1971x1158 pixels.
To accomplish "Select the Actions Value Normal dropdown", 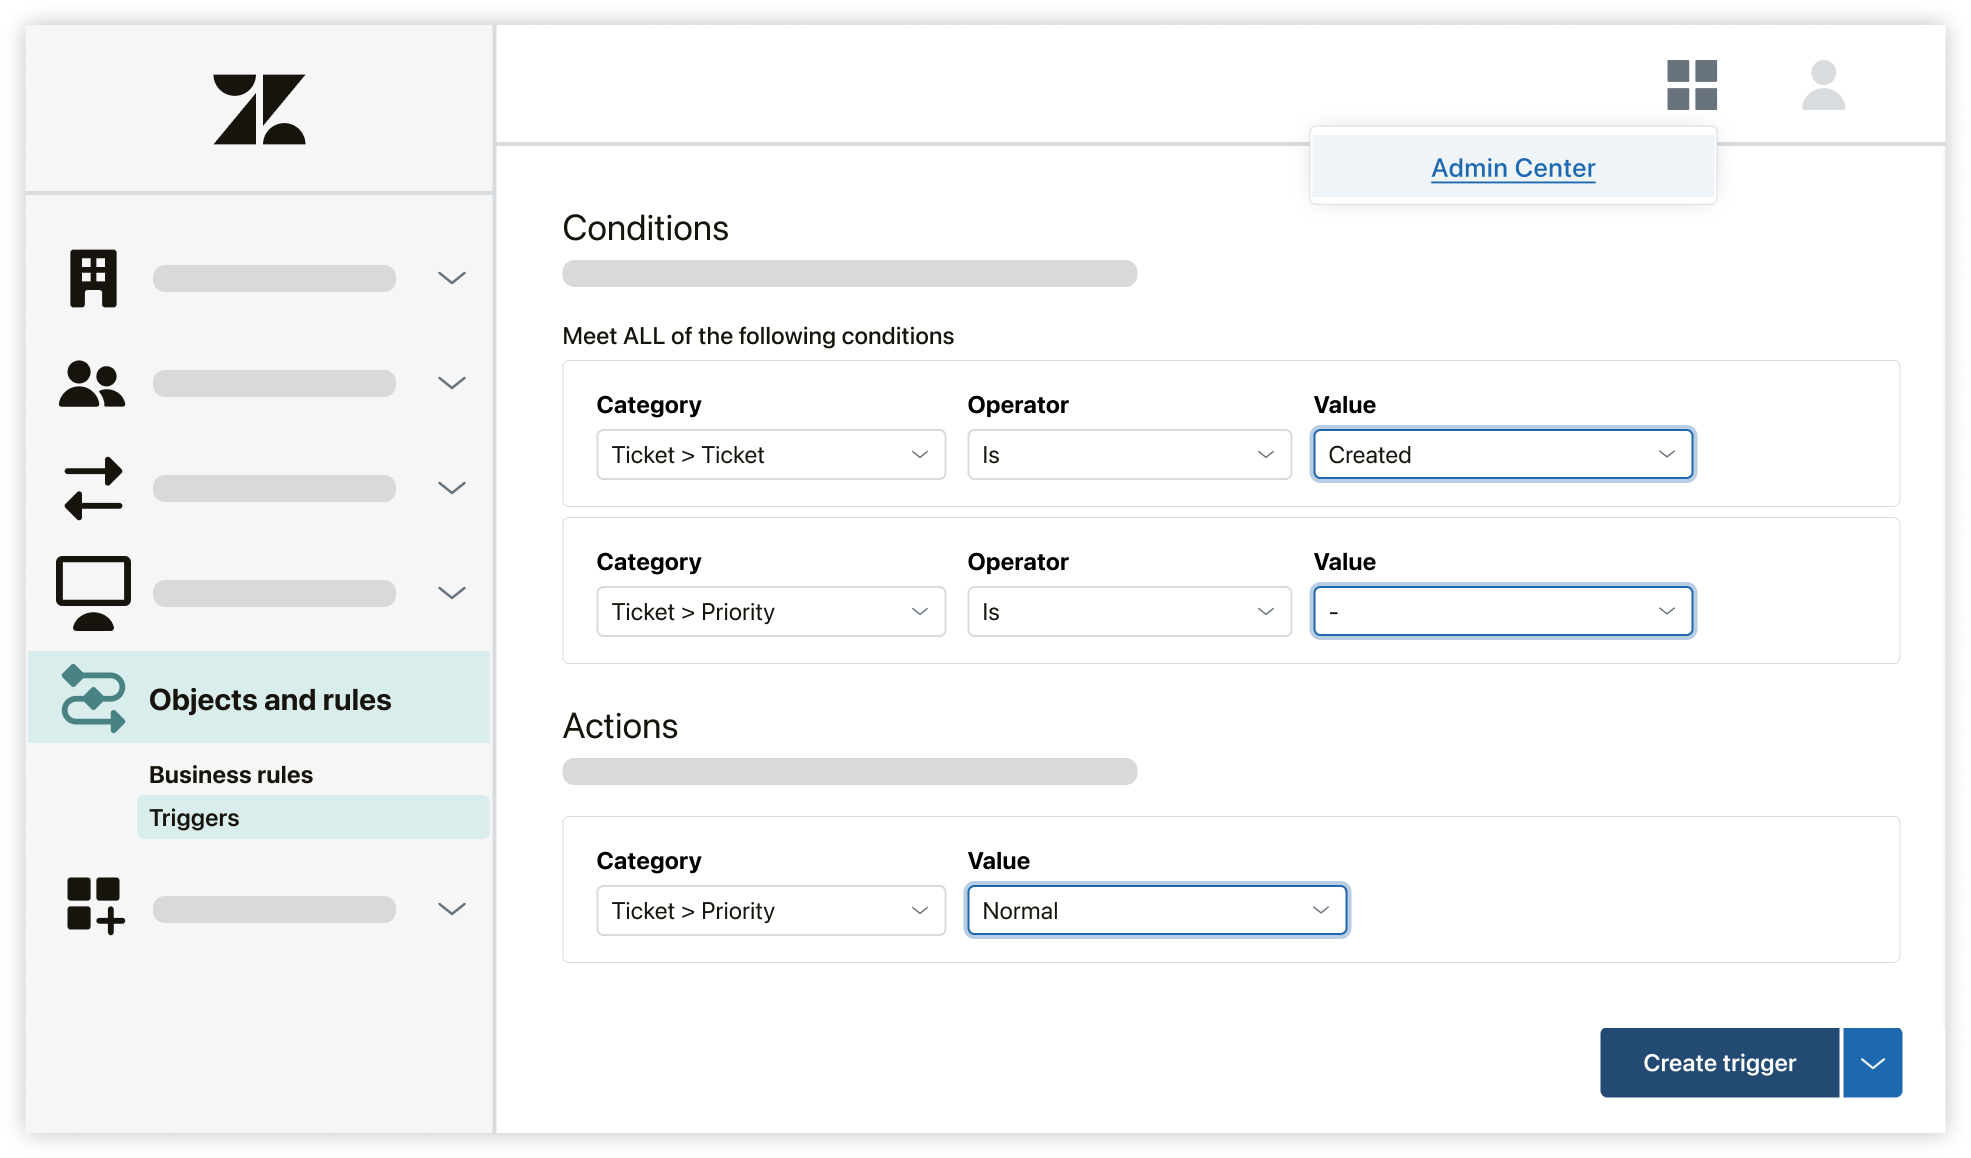I will click(x=1155, y=910).
